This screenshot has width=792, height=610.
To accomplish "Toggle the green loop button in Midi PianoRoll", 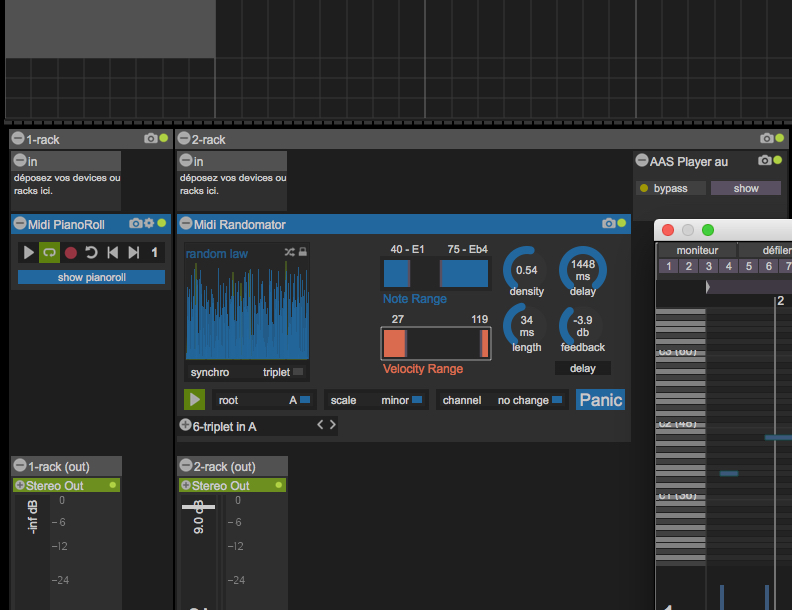I will pyautogui.click(x=50, y=253).
